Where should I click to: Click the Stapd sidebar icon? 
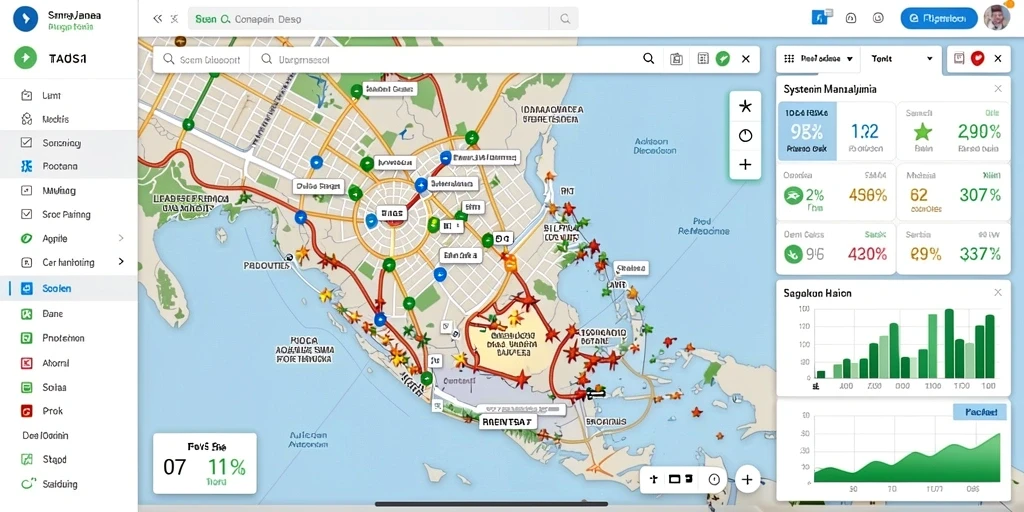pos(27,459)
